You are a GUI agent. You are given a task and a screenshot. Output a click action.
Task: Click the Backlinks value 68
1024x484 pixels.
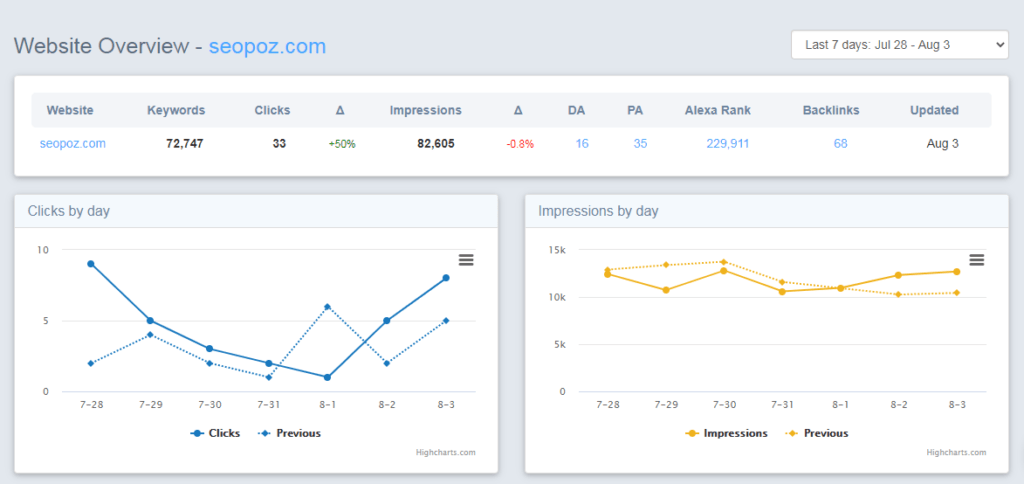click(x=840, y=144)
